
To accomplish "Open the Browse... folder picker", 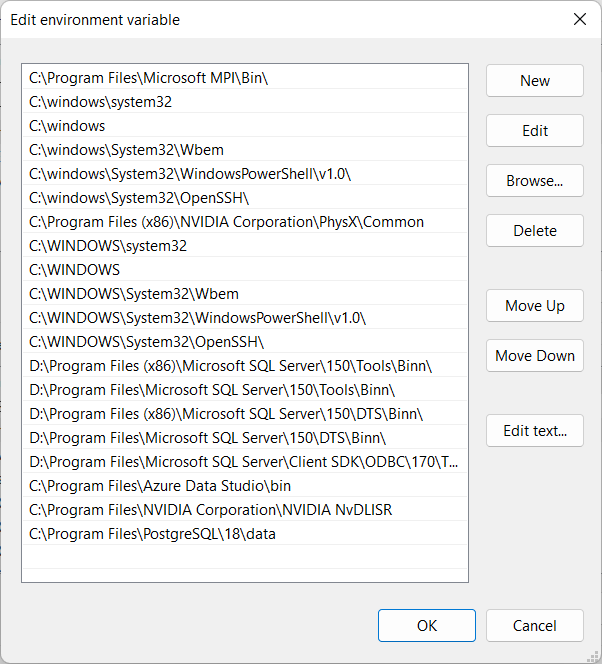I will point(535,180).
